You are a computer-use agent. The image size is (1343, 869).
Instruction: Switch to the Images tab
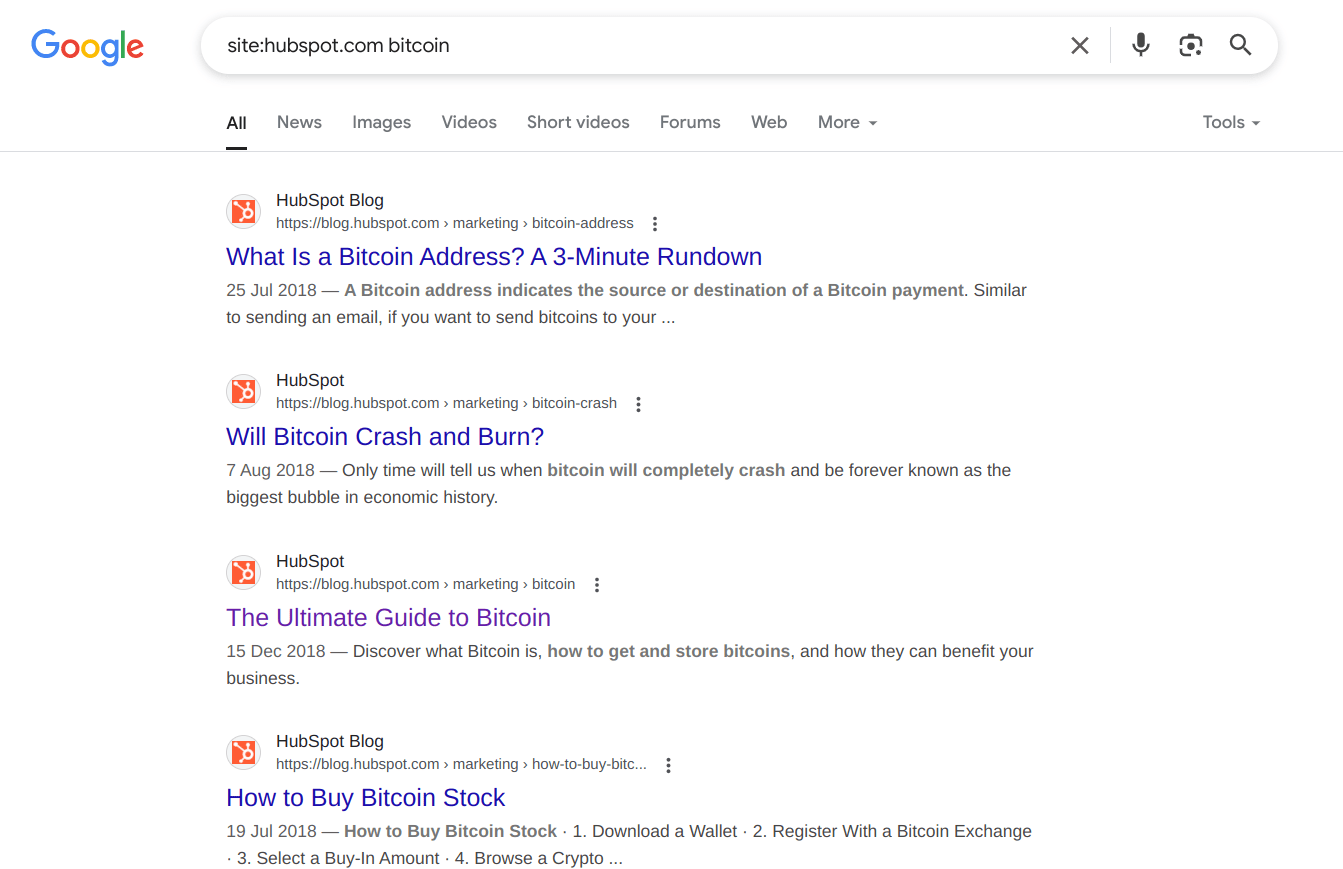click(x=381, y=122)
